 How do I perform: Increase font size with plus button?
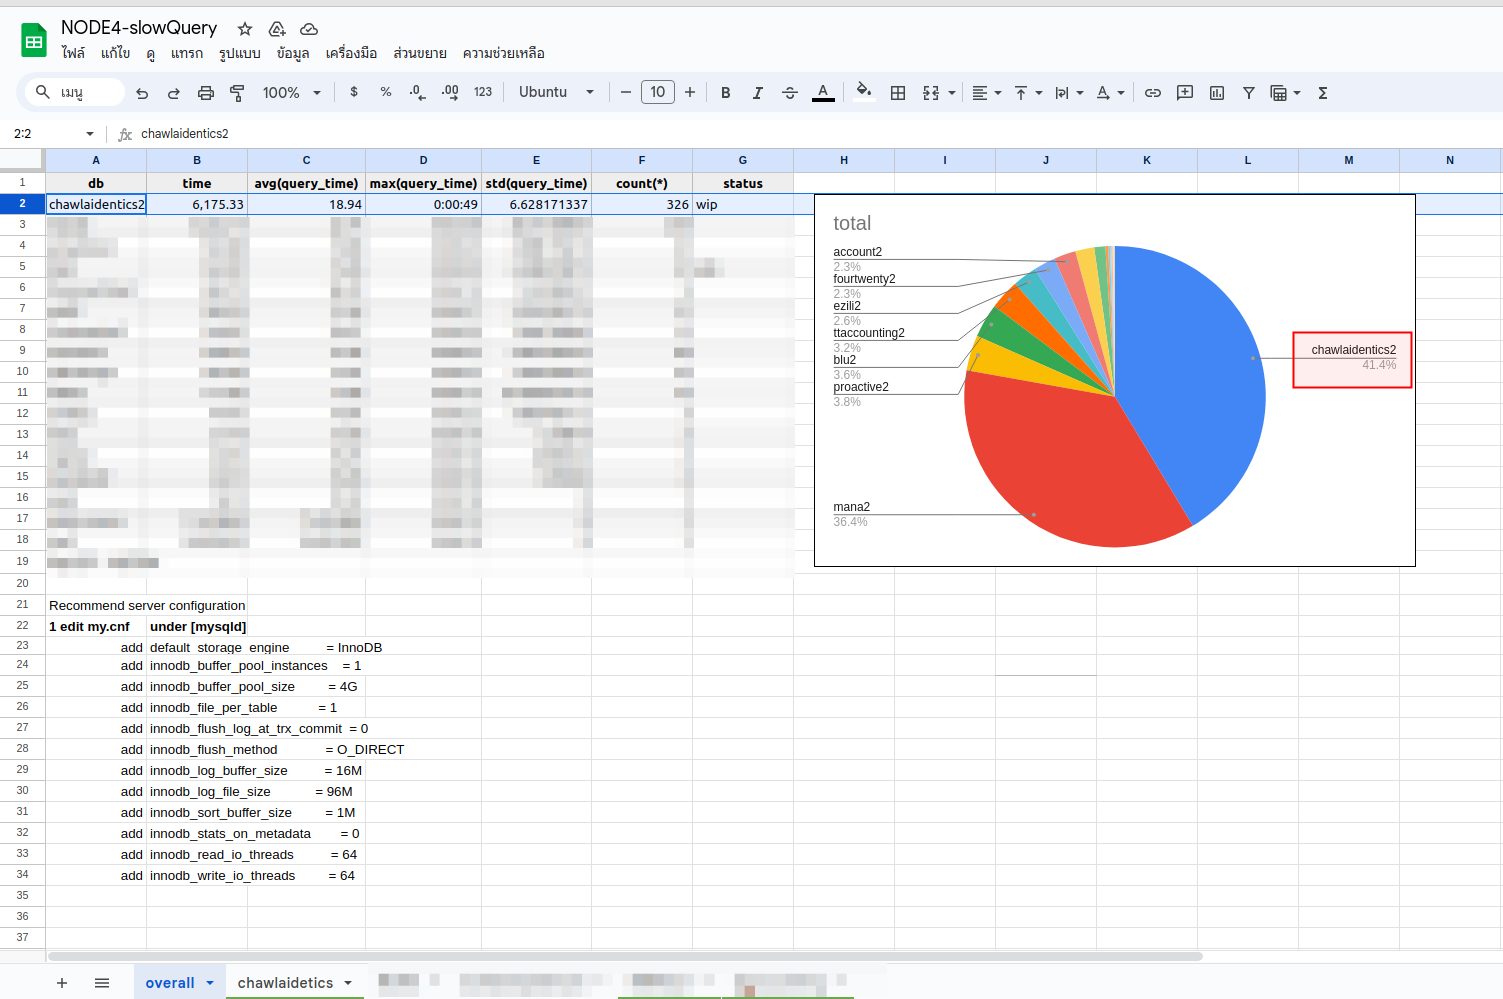tap(690, 92)
